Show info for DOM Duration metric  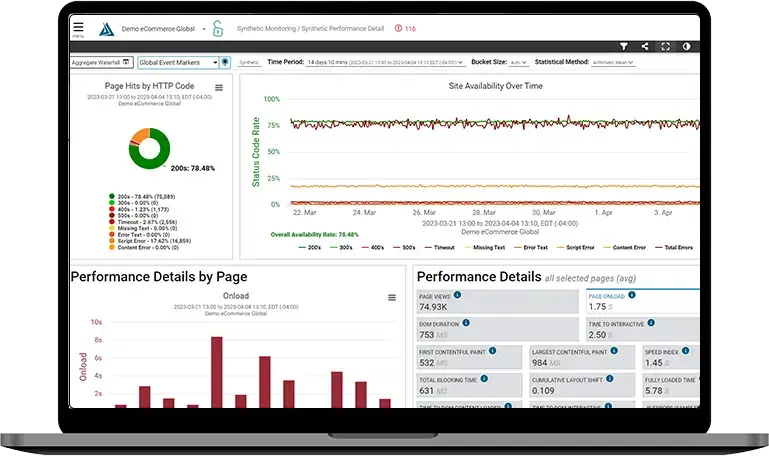tap(466, 323)
